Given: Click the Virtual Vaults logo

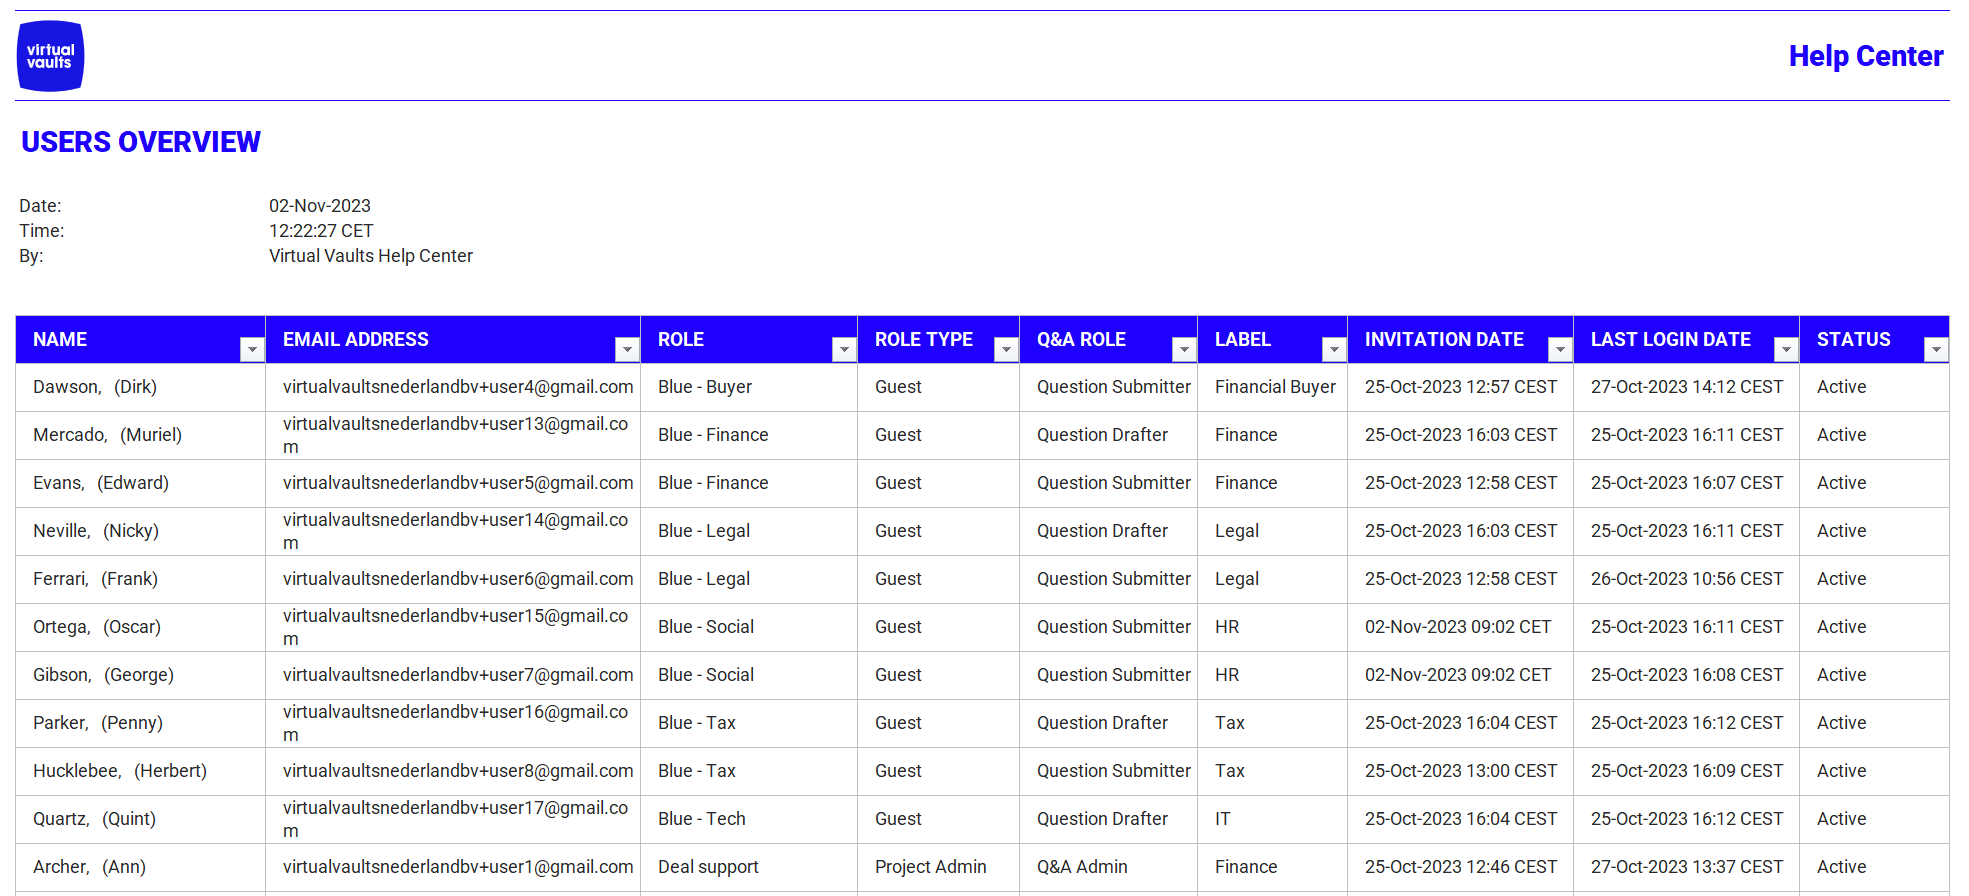Looking at the screenshot, I should (x=50, y=56).
